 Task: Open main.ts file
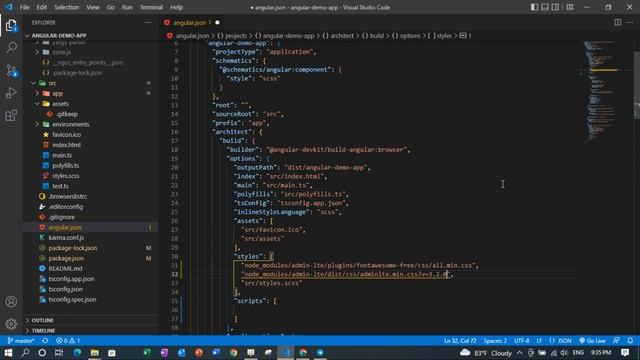pyautogui.click(x=62, y=155)
